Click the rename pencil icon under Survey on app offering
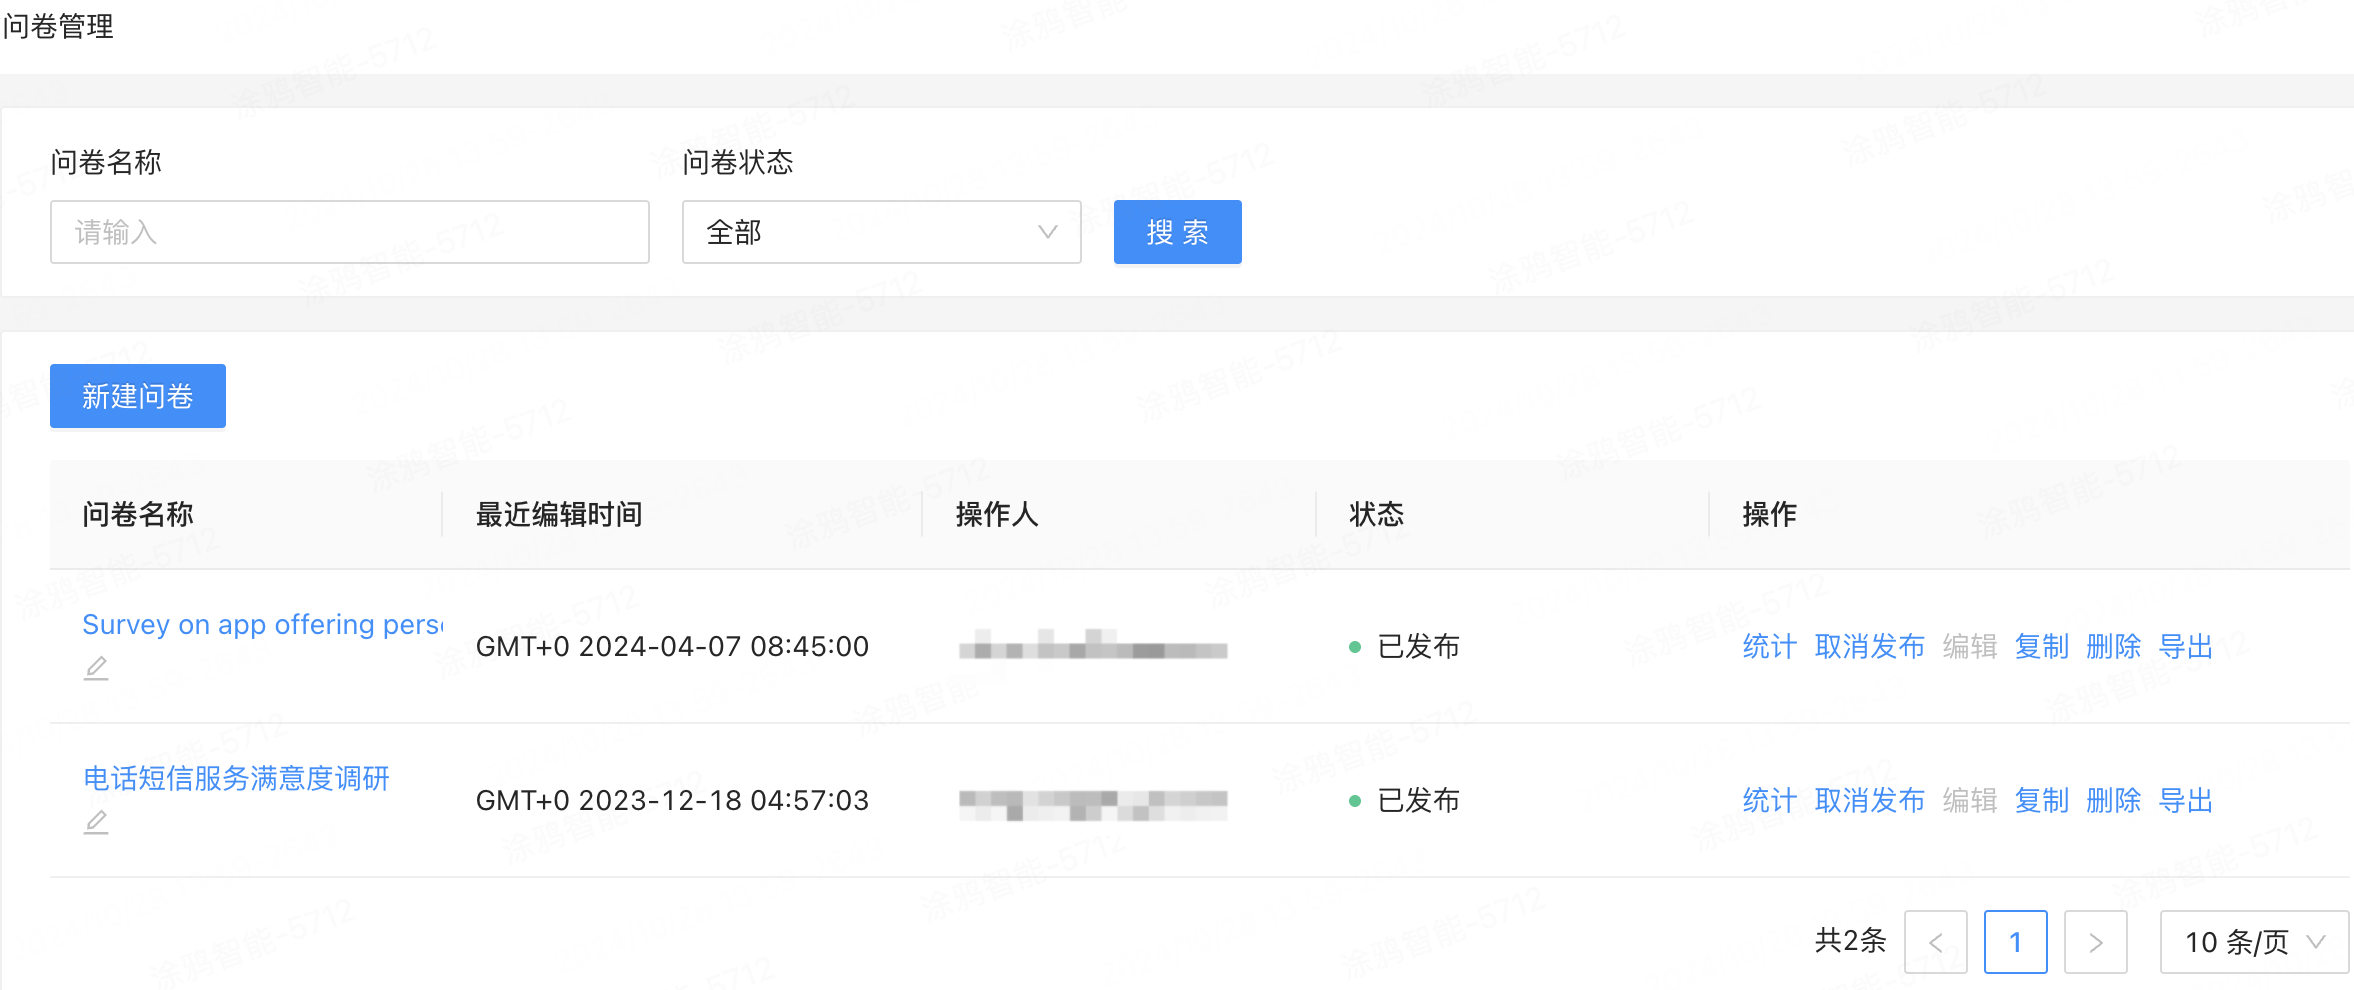Image resolution: width=2354 pixels, height=990 pixels. 96,668
